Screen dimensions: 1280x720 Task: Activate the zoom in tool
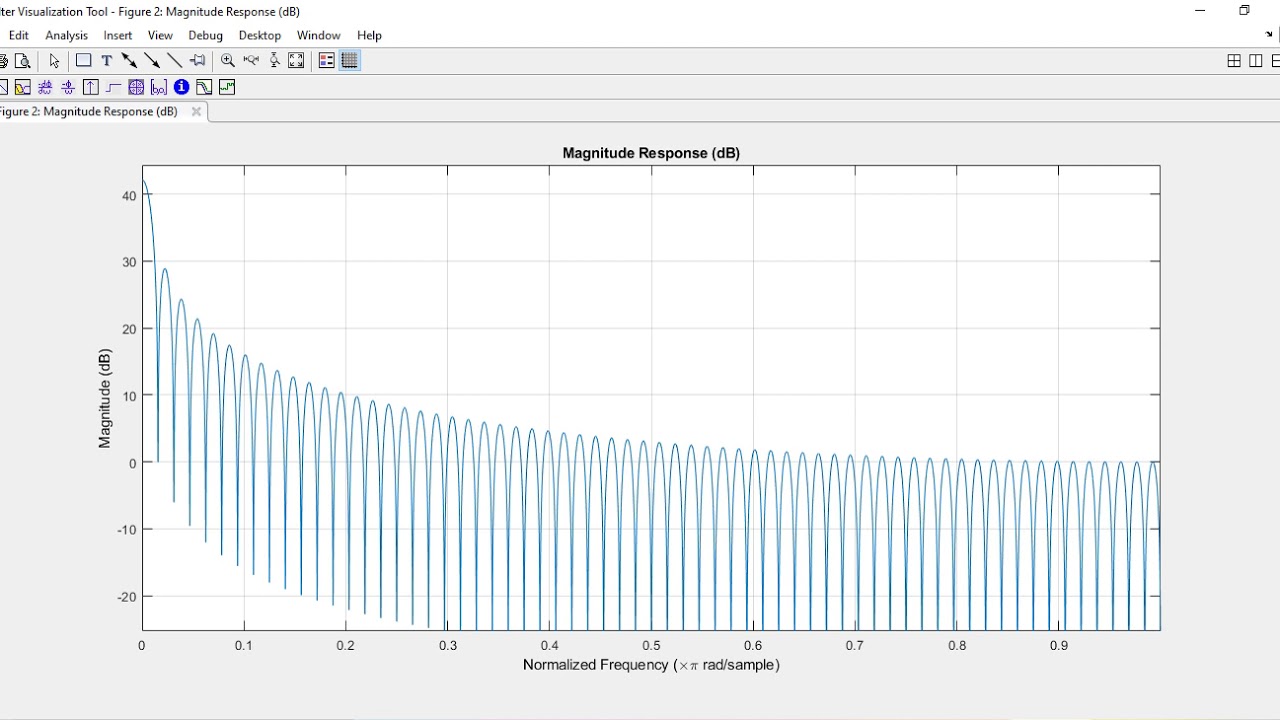tap(228, 60)
